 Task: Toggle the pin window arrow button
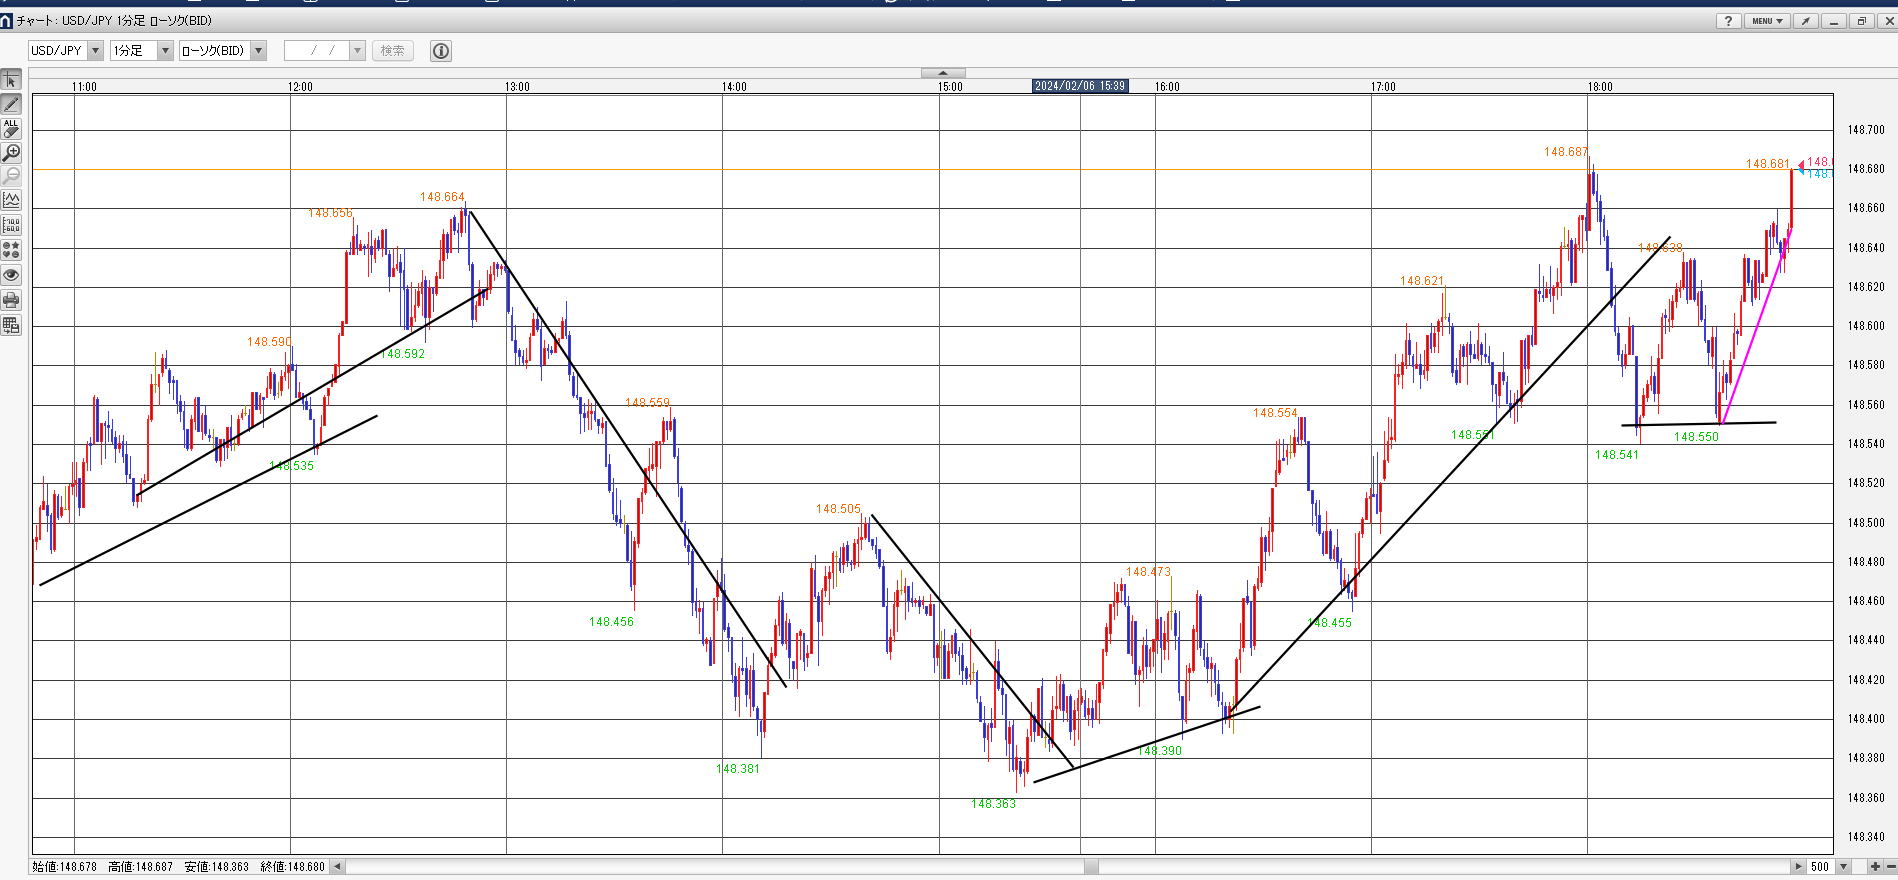[x=1805, y=21]
